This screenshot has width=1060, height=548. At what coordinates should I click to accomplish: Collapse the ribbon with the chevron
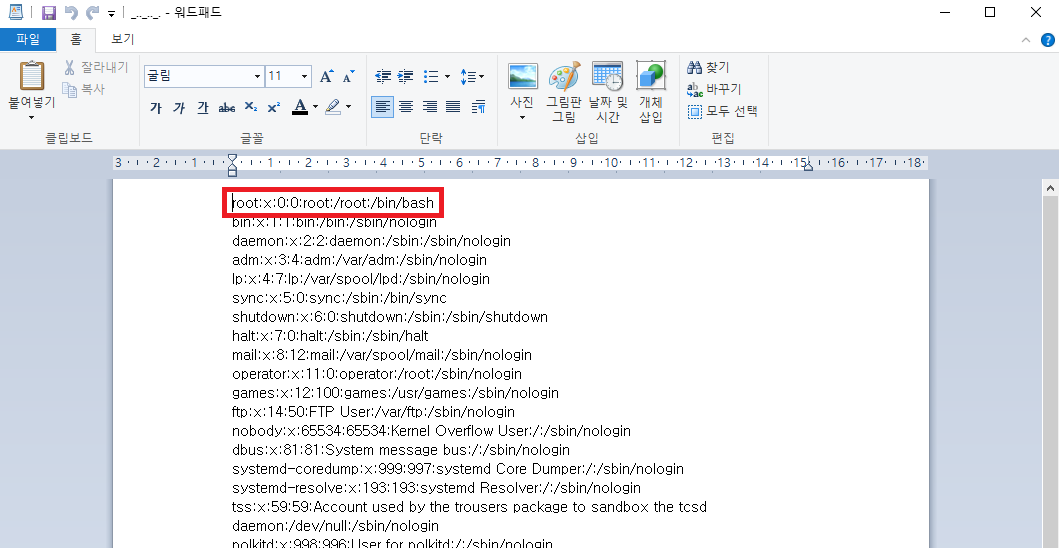pyautogui.click(x=1026, y=40)
